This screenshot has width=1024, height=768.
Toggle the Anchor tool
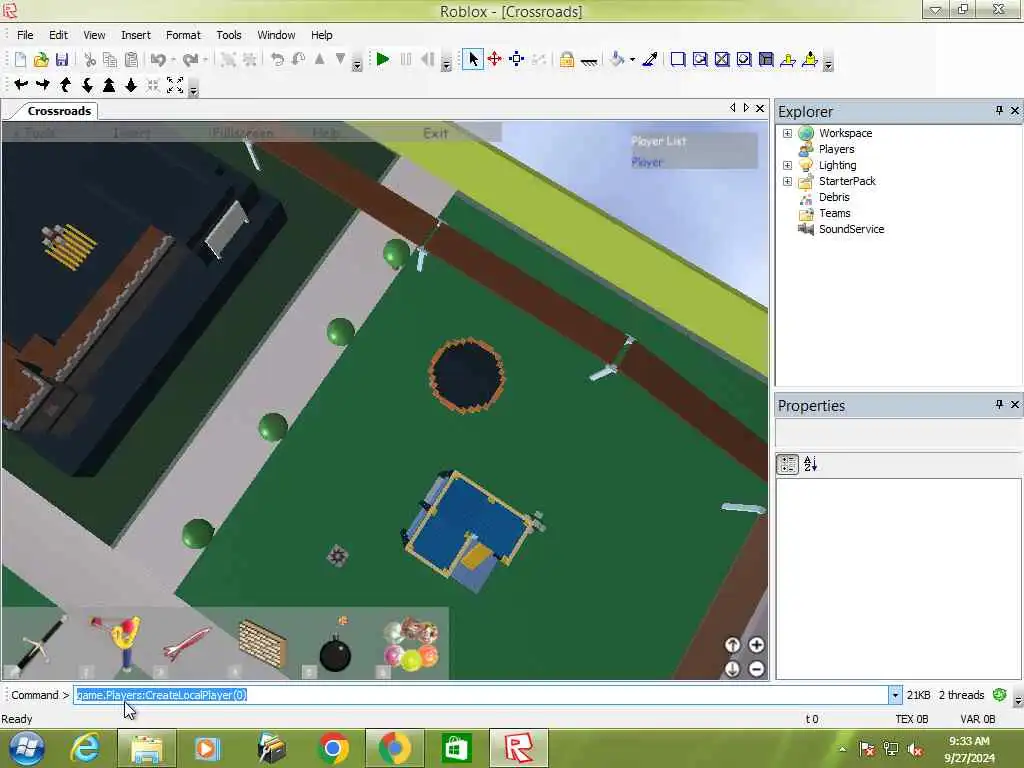(588, 61)
